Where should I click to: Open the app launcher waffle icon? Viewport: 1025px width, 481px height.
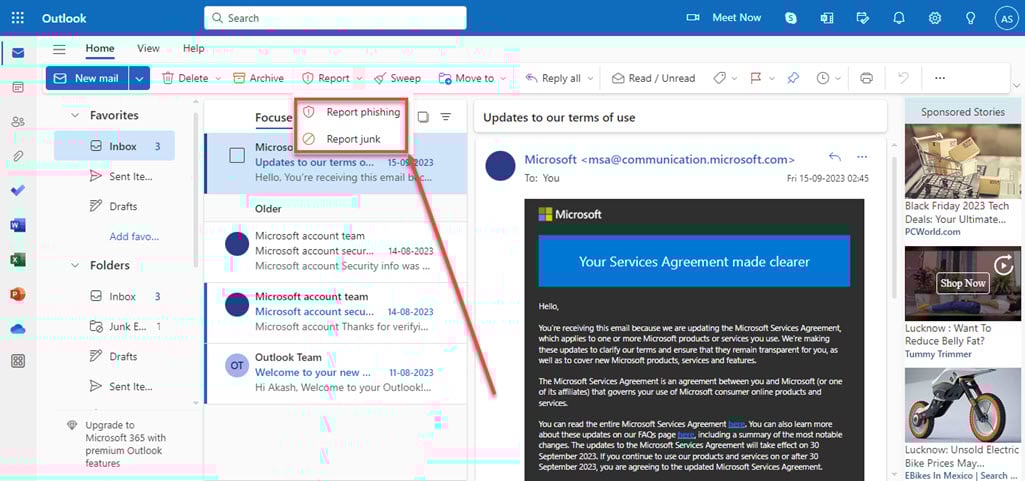(18, 18)
